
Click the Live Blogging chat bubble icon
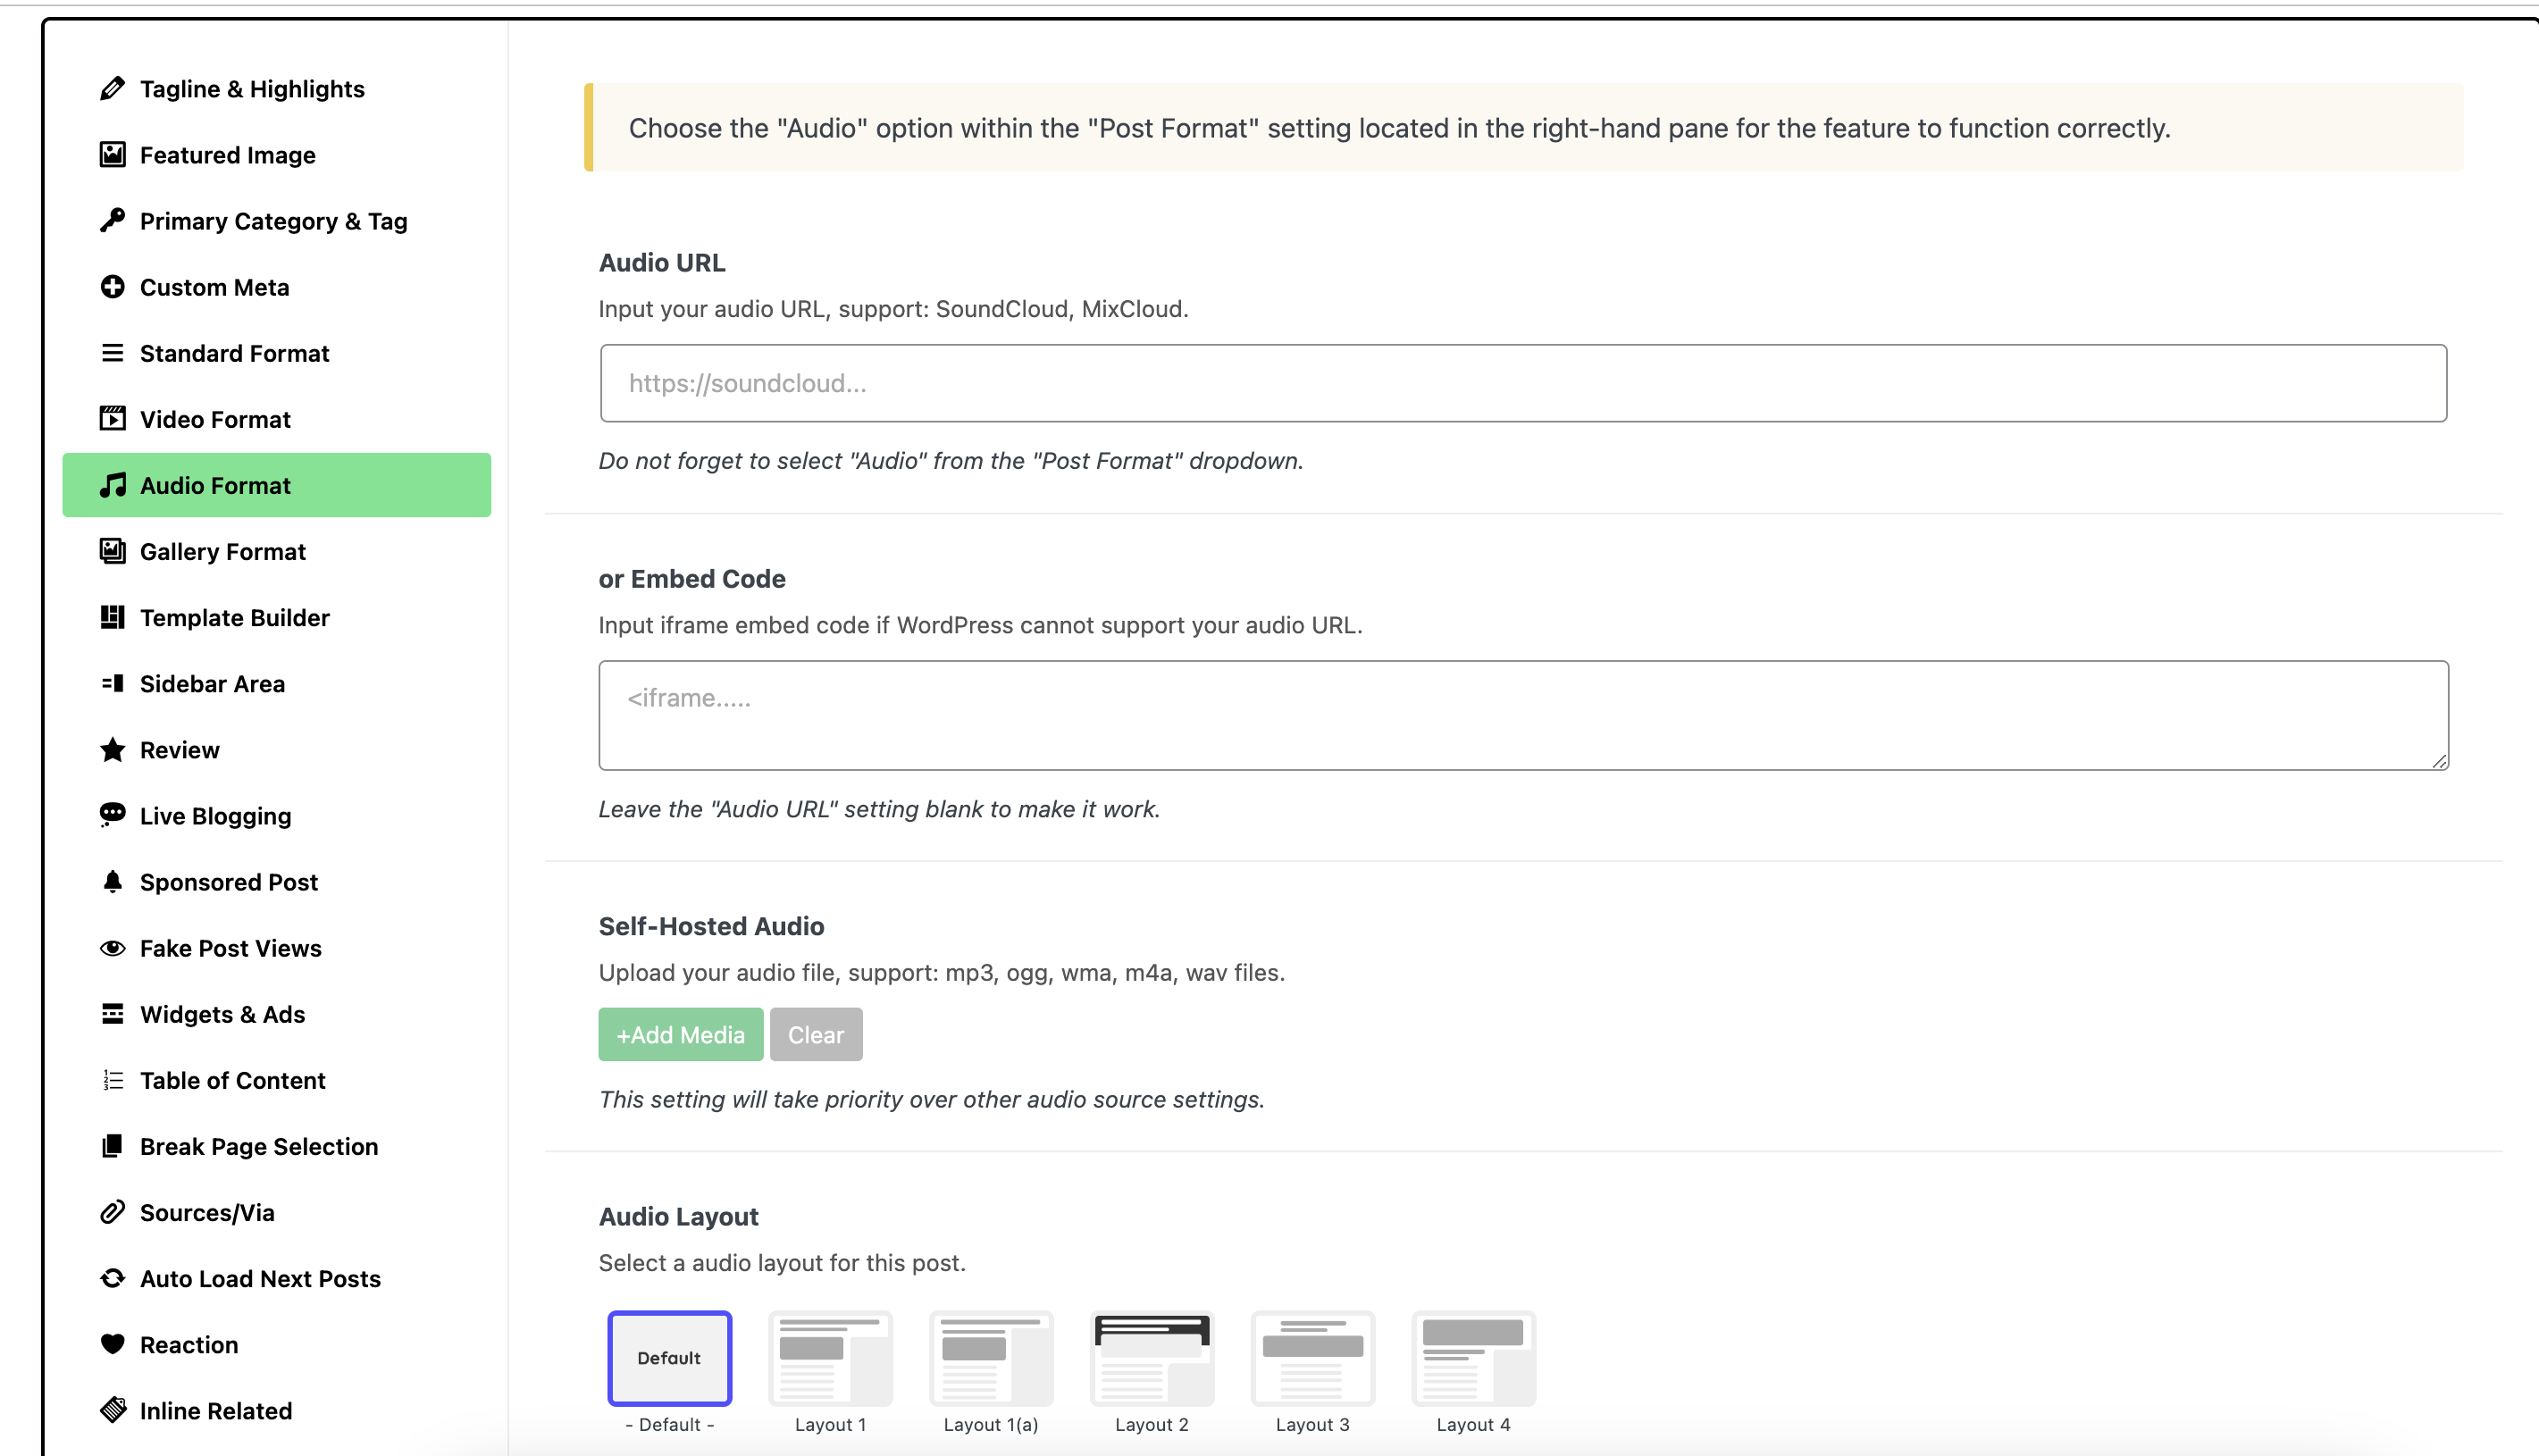[x=112, y=815]
